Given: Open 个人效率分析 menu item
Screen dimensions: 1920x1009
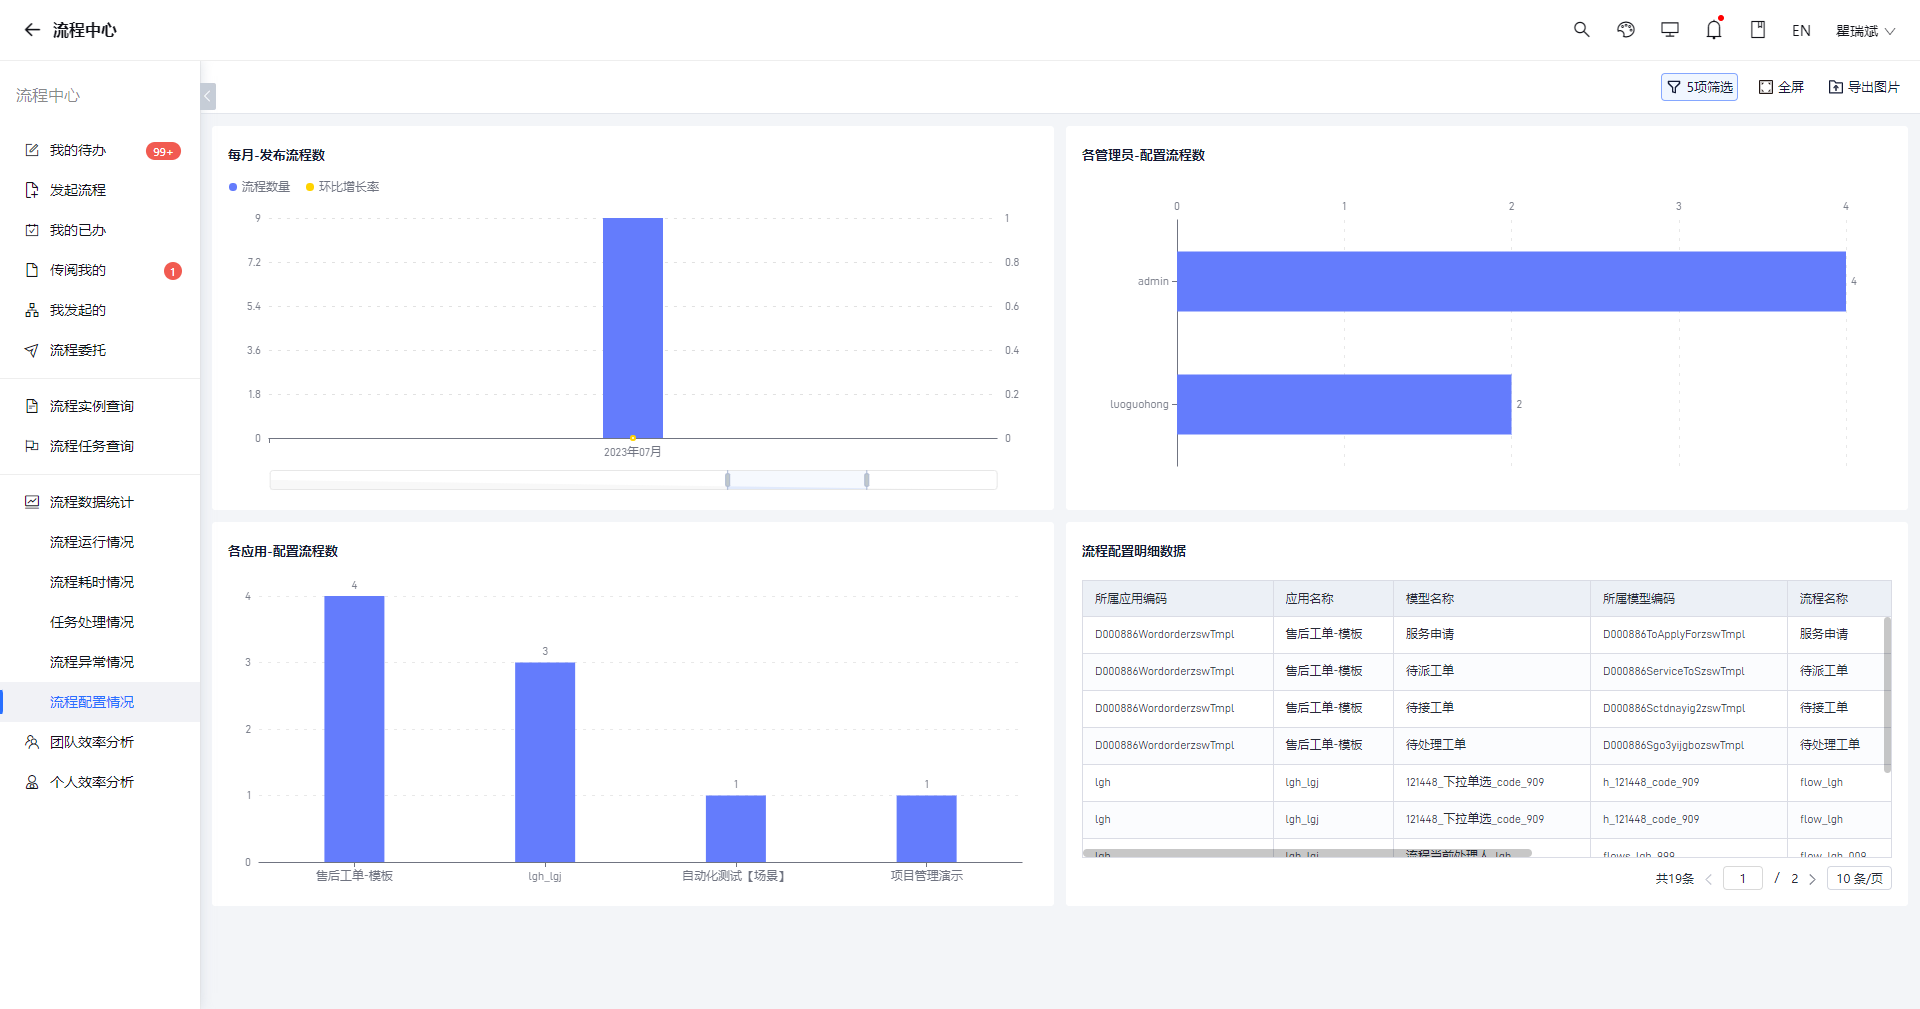Looking at the screenshot, I should [100, 782].
